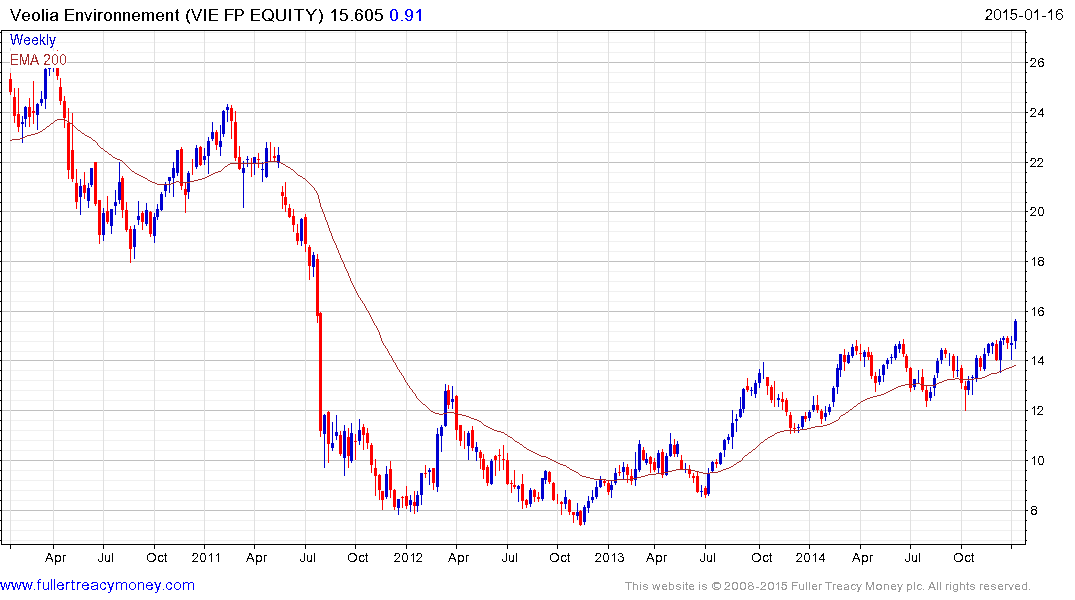The image size is (1075, 600).
Task: Select the 15.605 price value
Action: pos(357,14)
